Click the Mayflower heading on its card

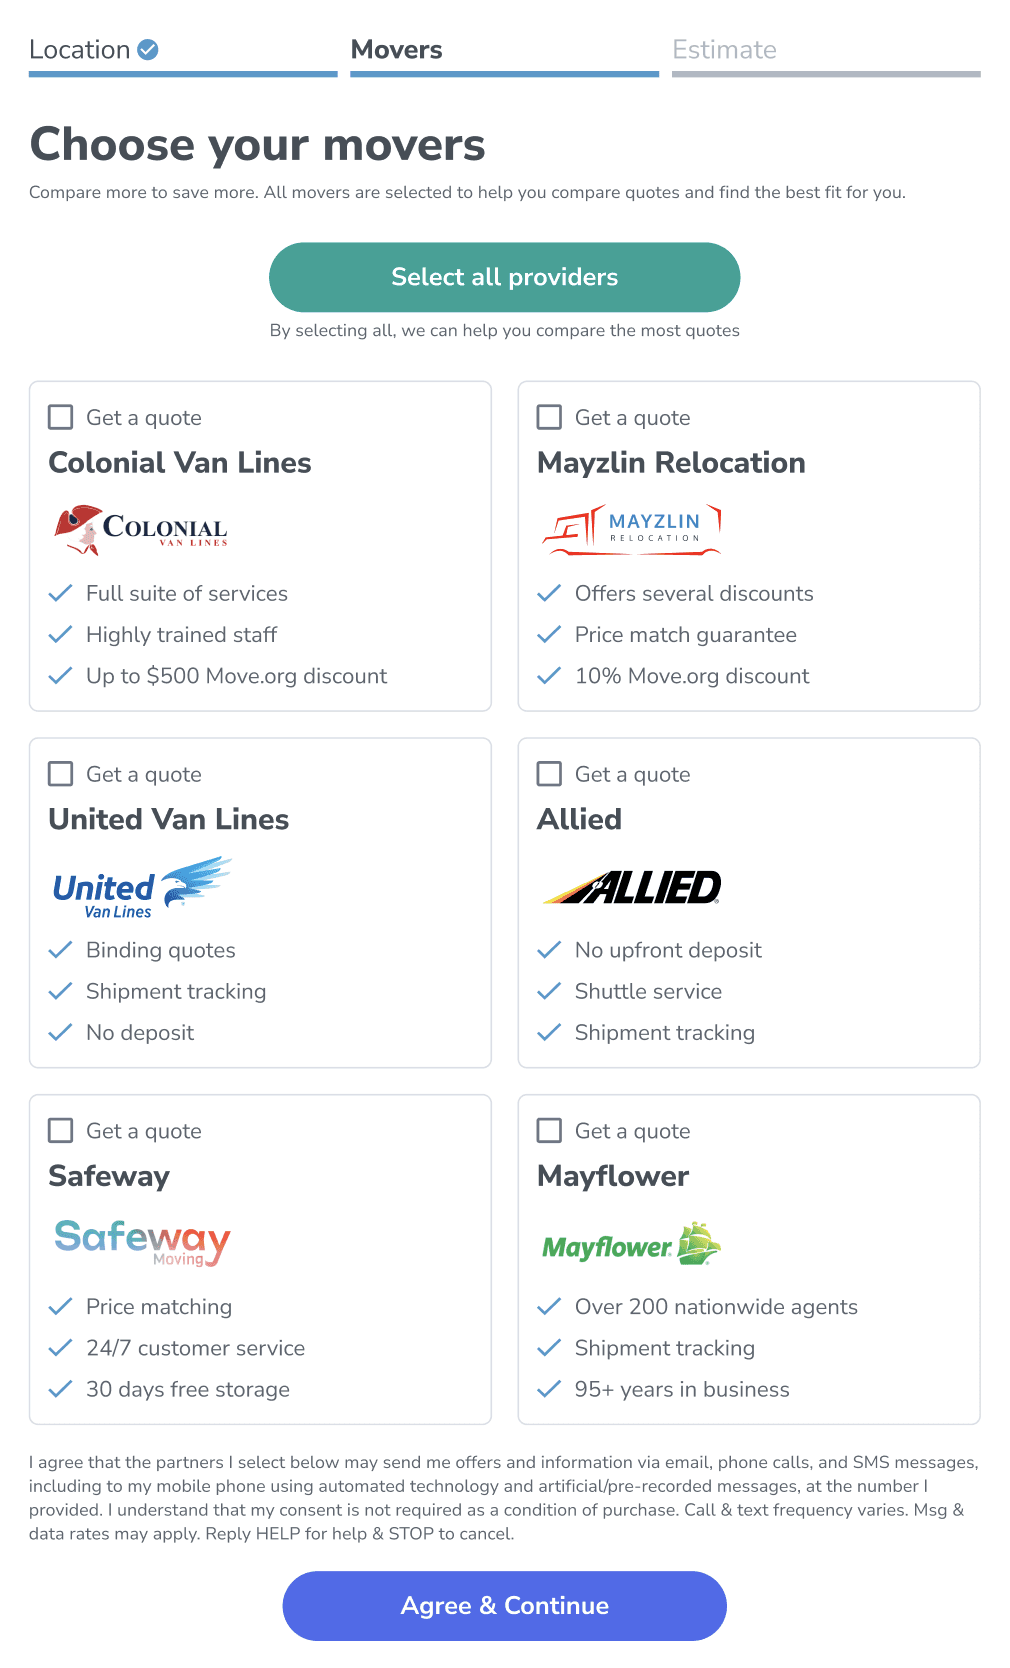coord(613,1176)
